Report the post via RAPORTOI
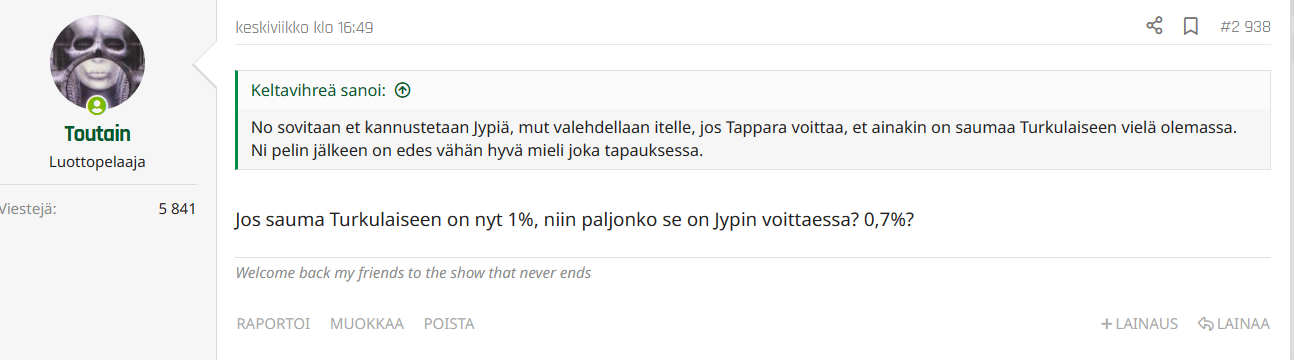Image resolution: width=1294 pixels, height=360 pixels. pyautogui.click(x=273, y=324)
